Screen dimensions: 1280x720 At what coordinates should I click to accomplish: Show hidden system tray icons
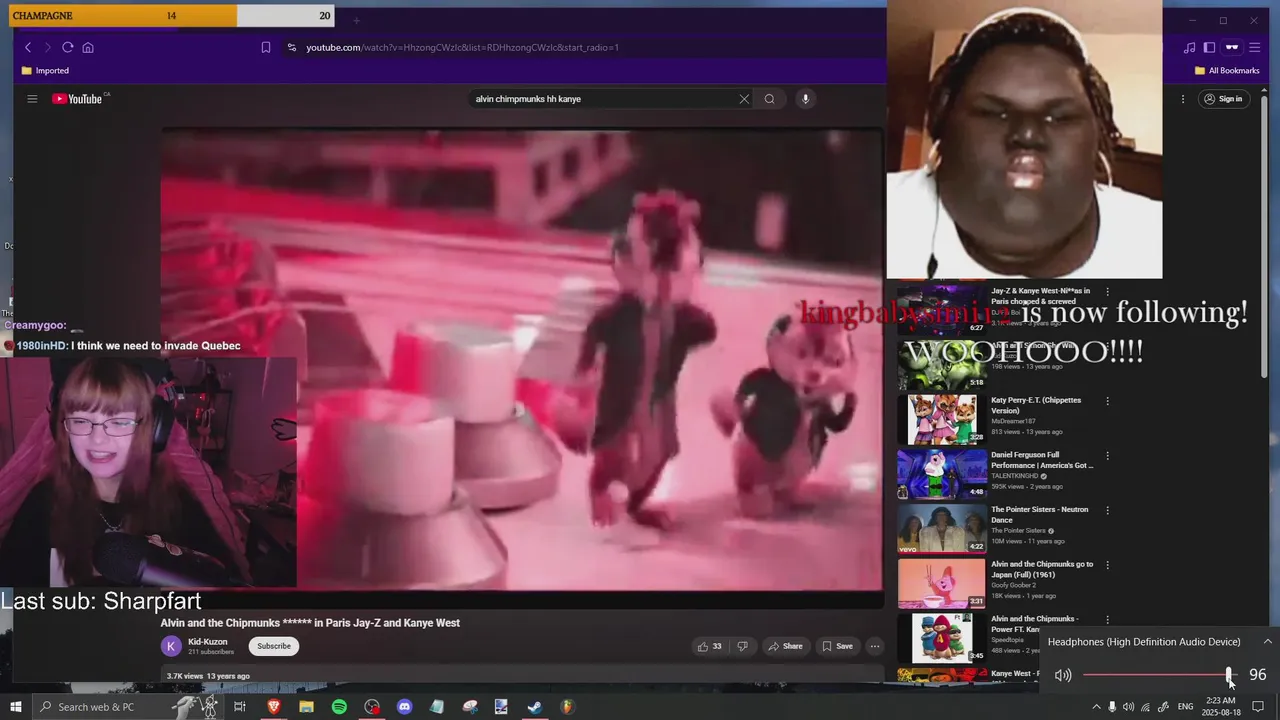click(1096, 707)
